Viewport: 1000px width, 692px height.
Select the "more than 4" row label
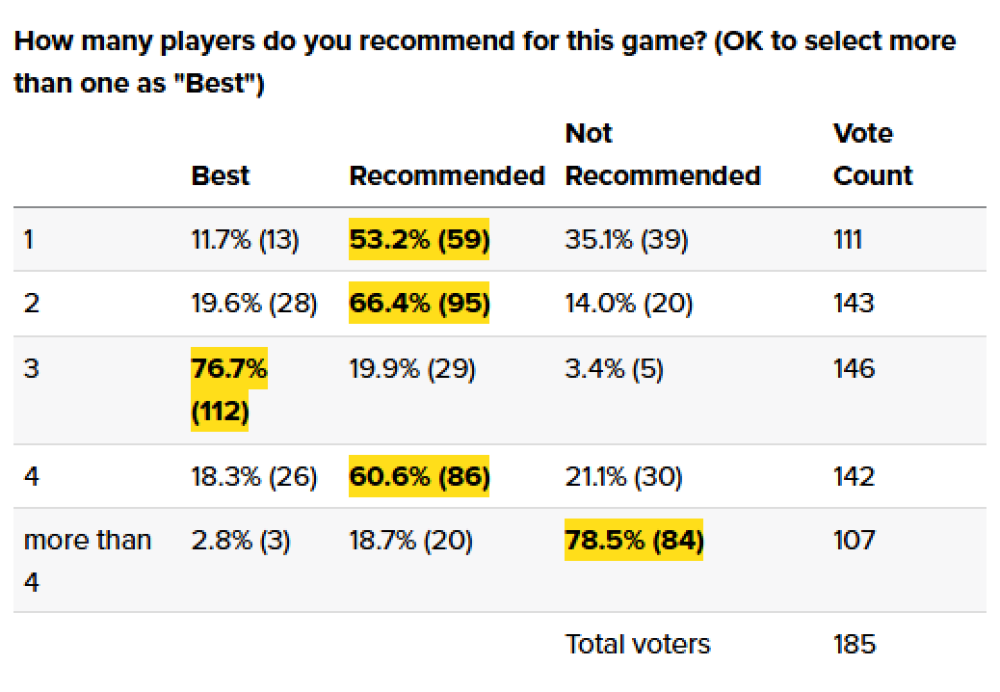pos(87,560)
